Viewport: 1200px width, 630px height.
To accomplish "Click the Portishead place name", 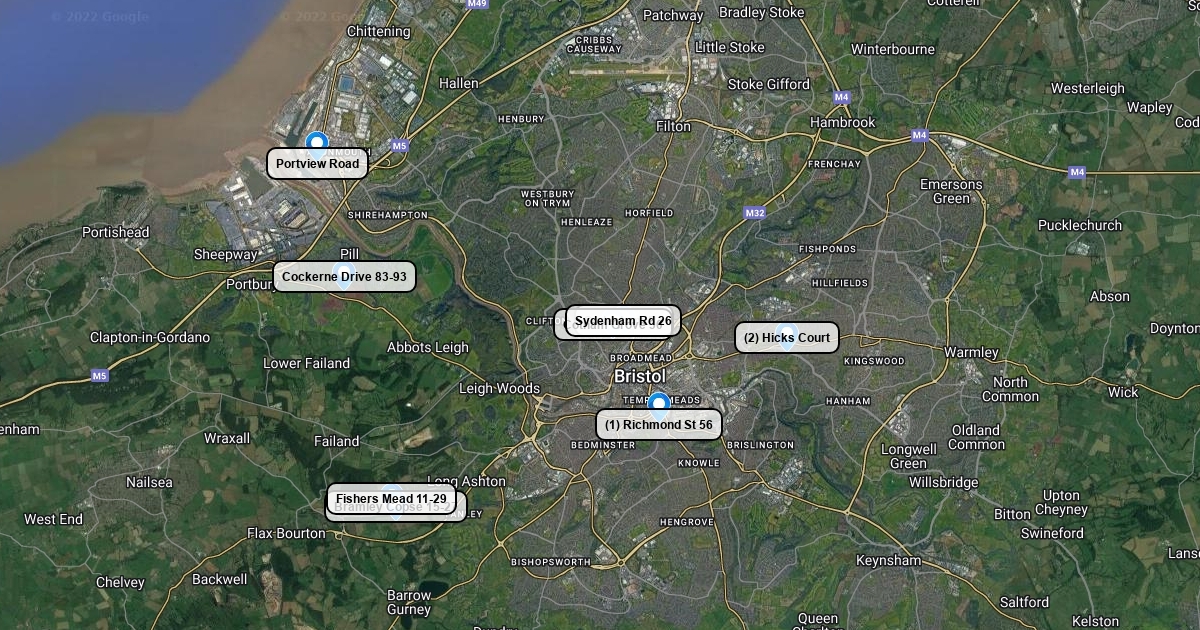I will pos(116,232).
